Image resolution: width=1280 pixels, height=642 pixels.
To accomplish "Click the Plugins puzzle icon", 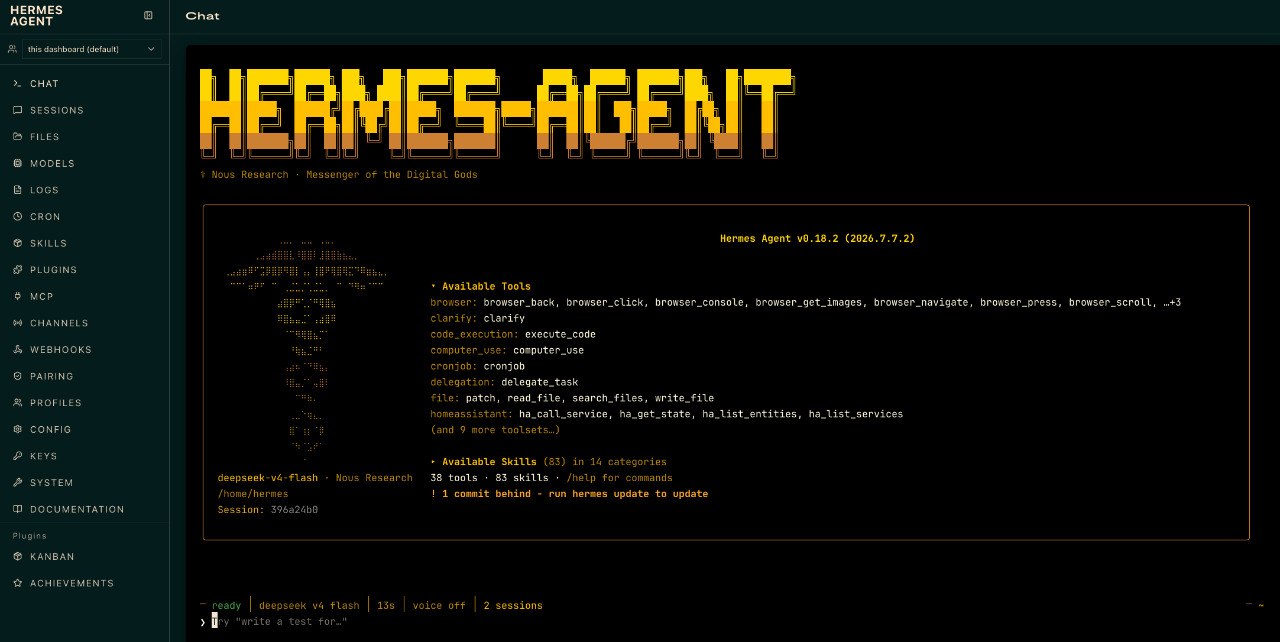I will click(17, 270).
